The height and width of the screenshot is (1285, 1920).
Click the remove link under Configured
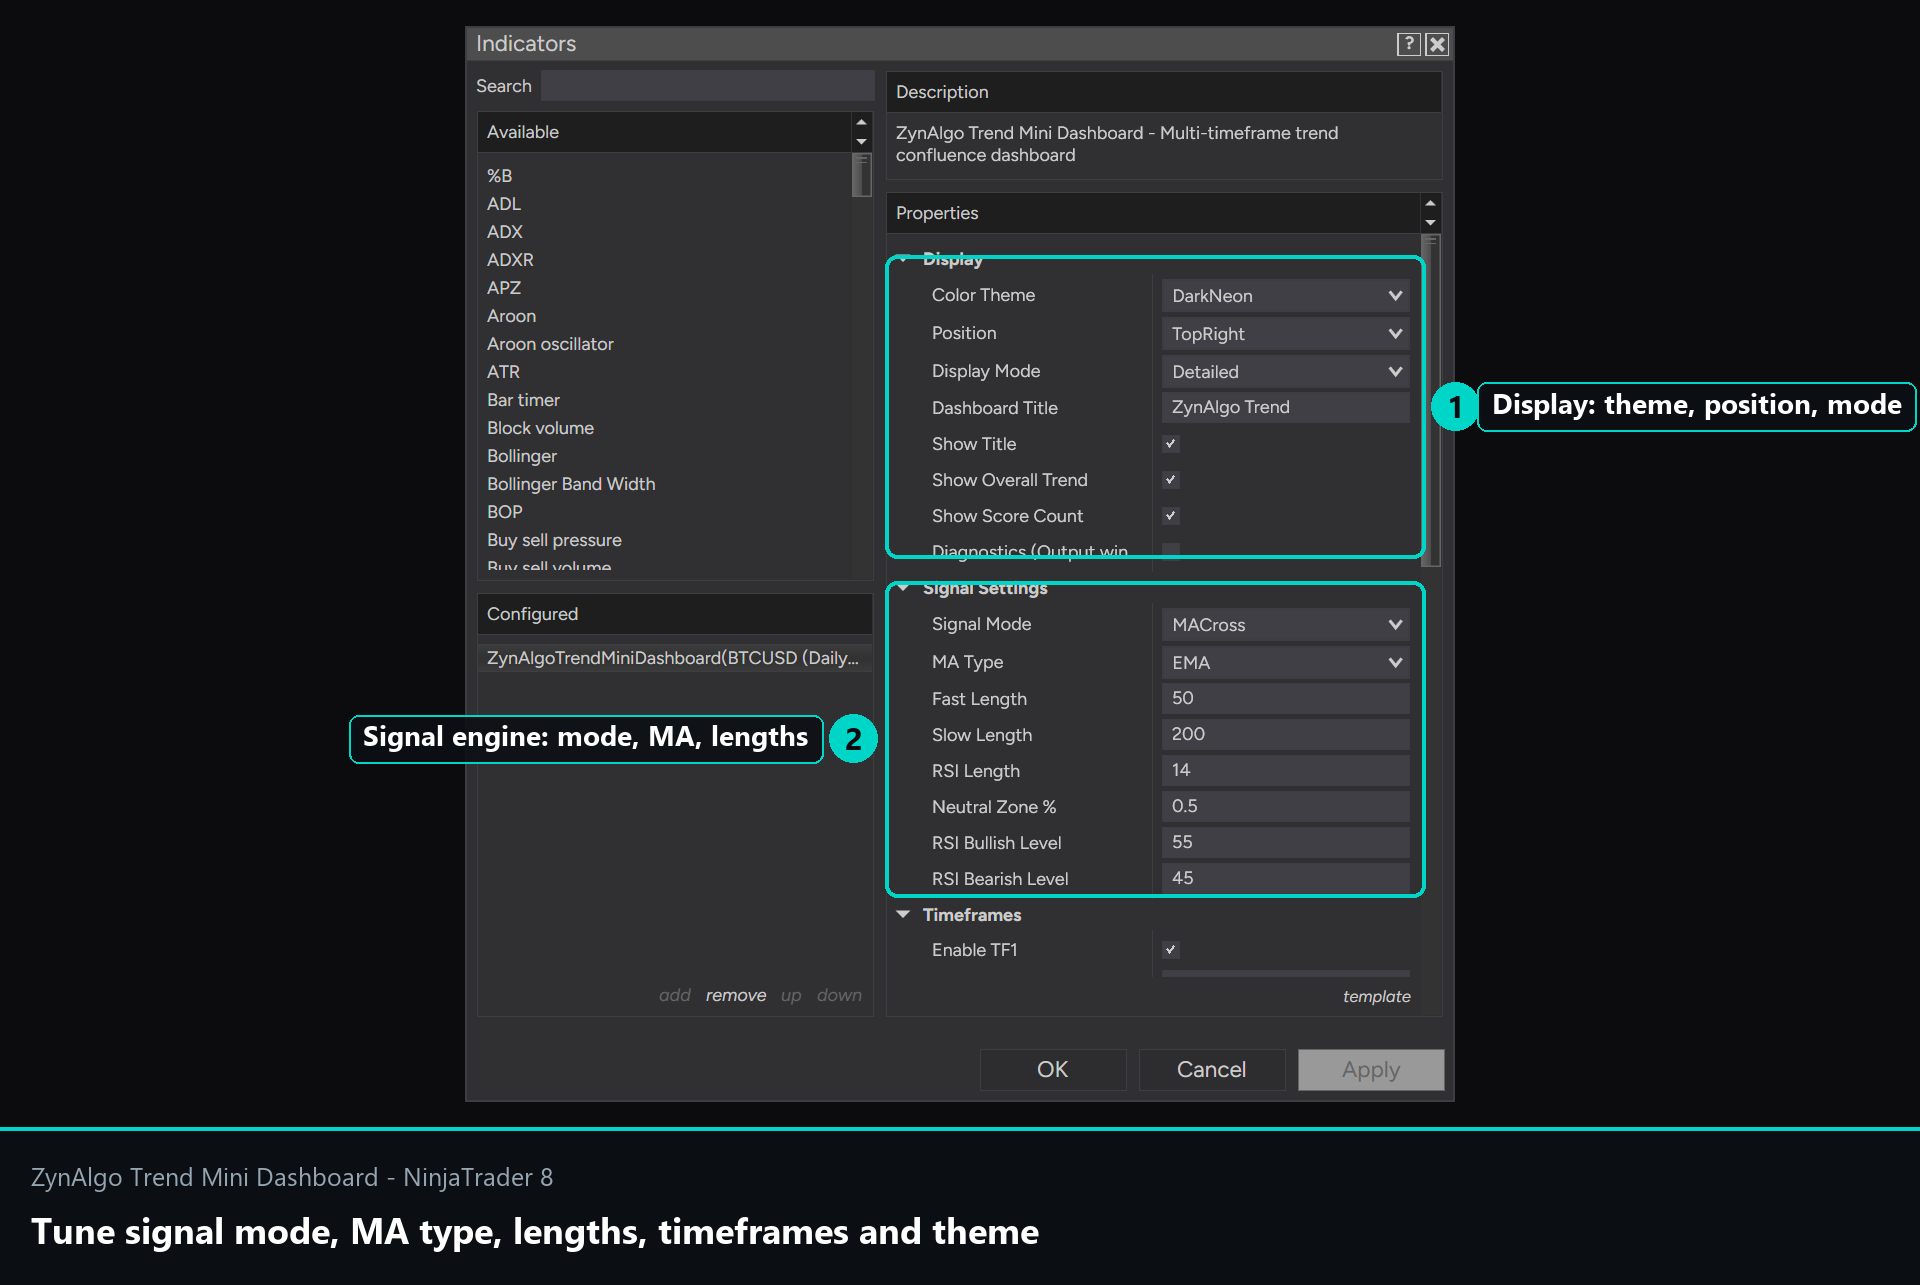coord(736,996)
